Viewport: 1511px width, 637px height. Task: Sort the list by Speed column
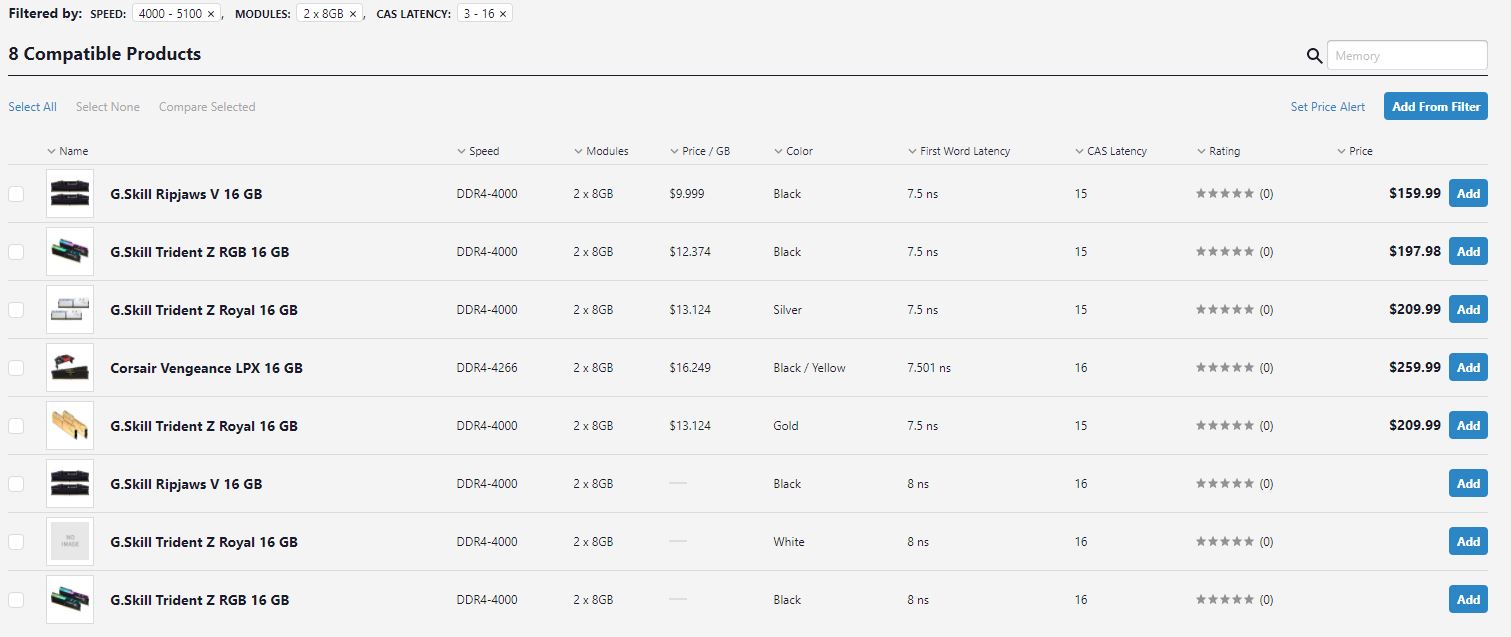478,151
